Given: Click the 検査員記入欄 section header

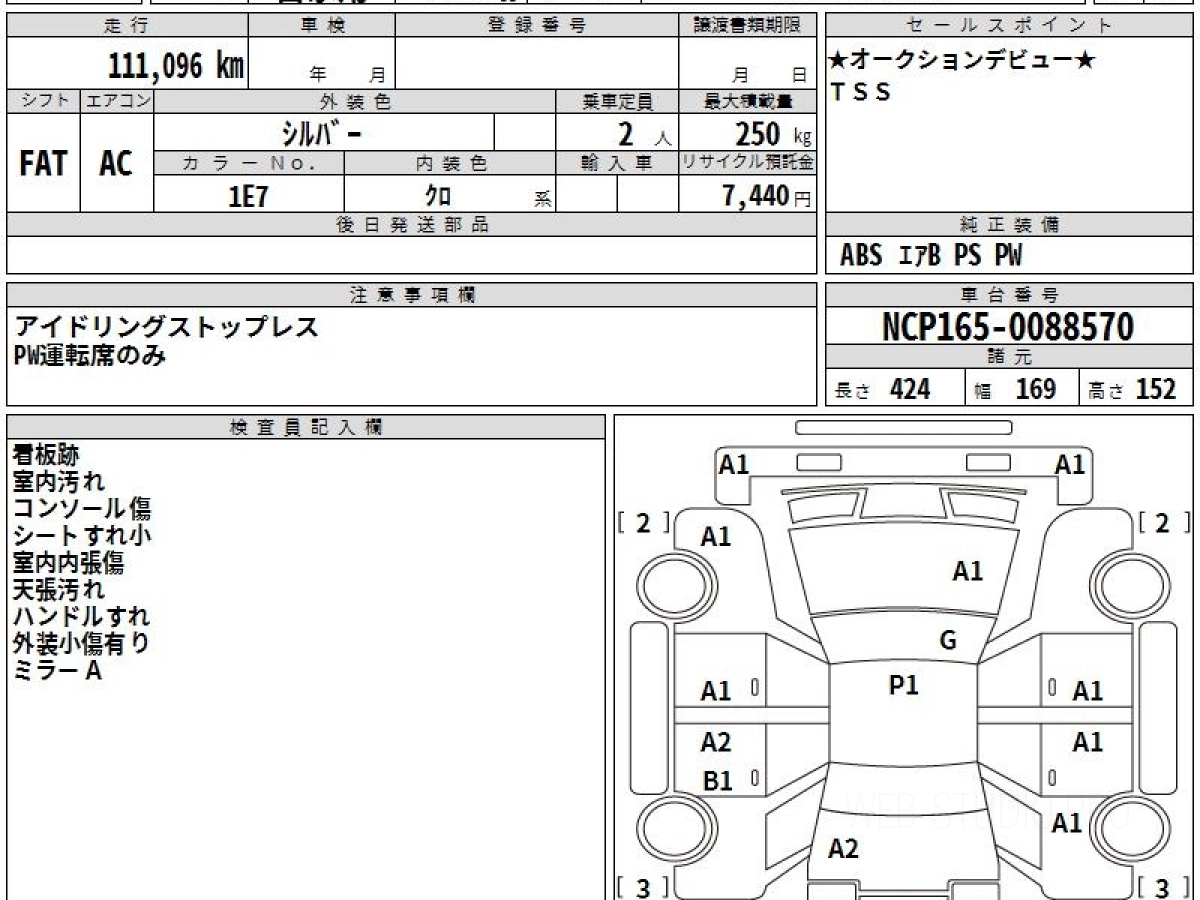Looking at the screenshot, I should (x=306, y=427).
